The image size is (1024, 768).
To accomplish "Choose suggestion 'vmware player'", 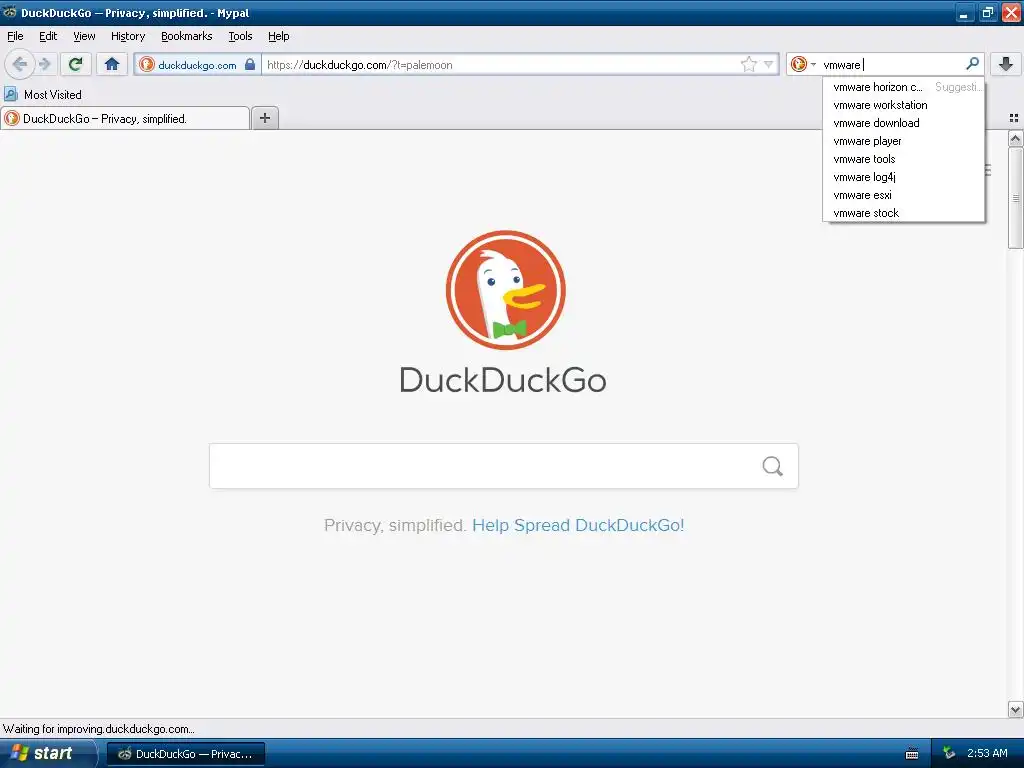I will coord(903,141).
